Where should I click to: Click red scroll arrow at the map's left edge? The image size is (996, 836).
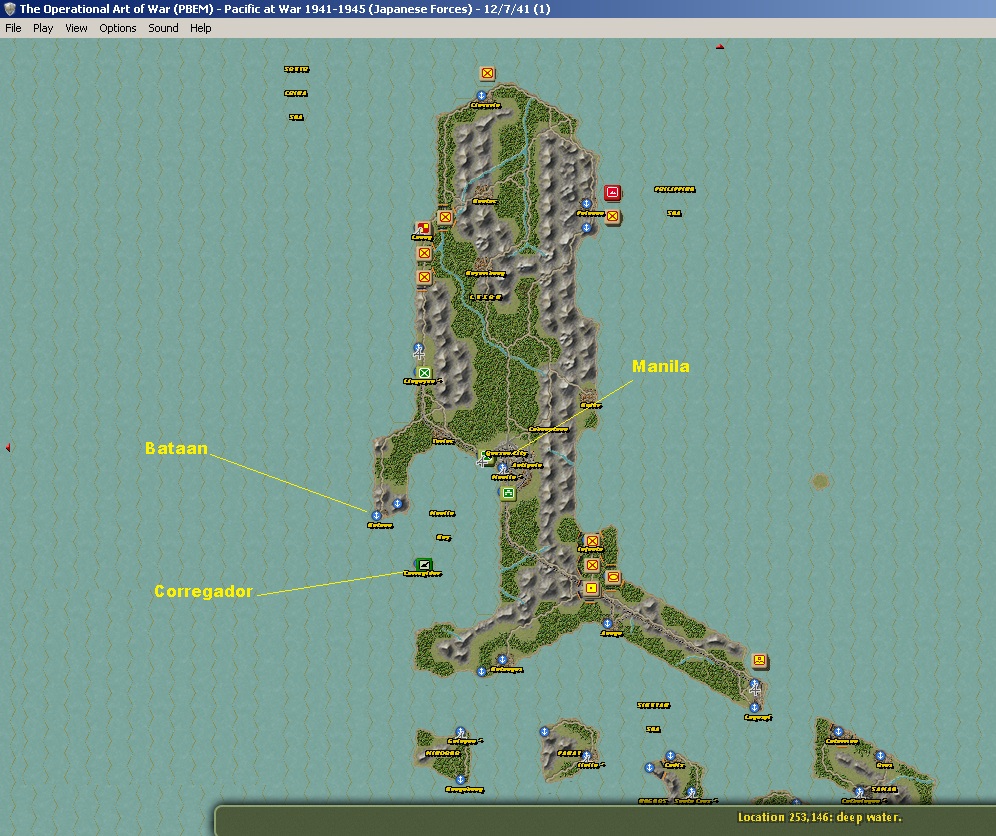click(x=8, y=448)
